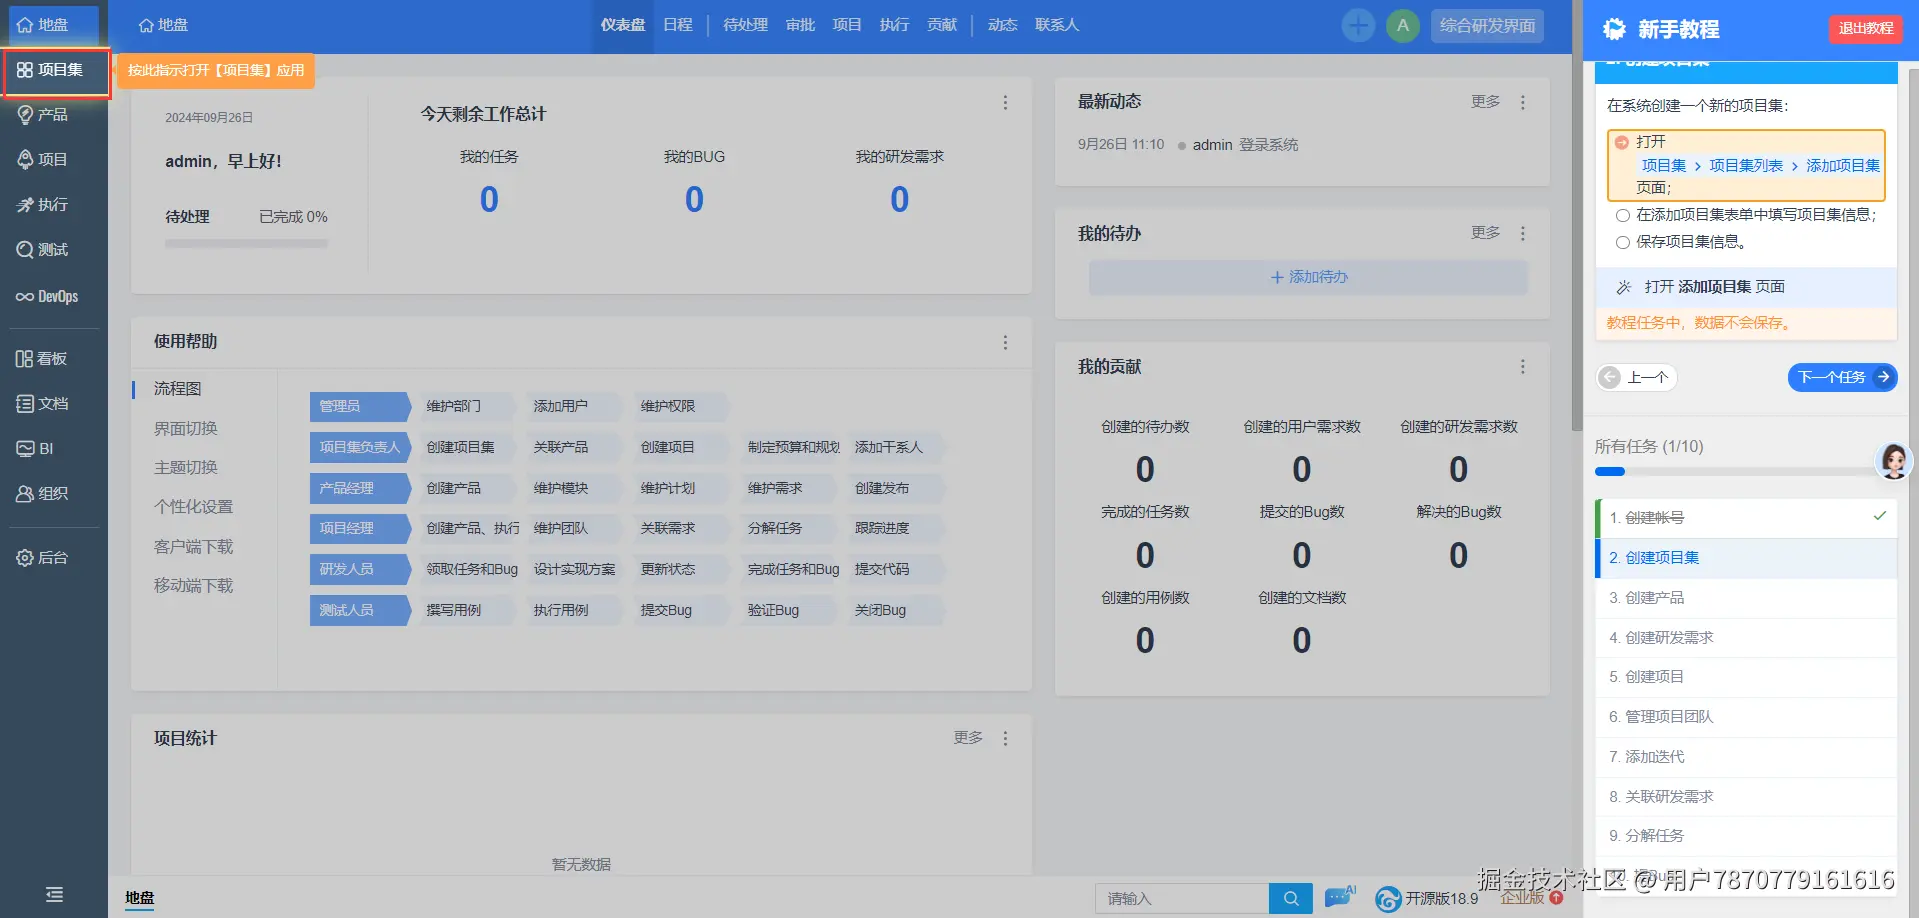Open options menu of 我的待办 block

tap(1523, 233)
